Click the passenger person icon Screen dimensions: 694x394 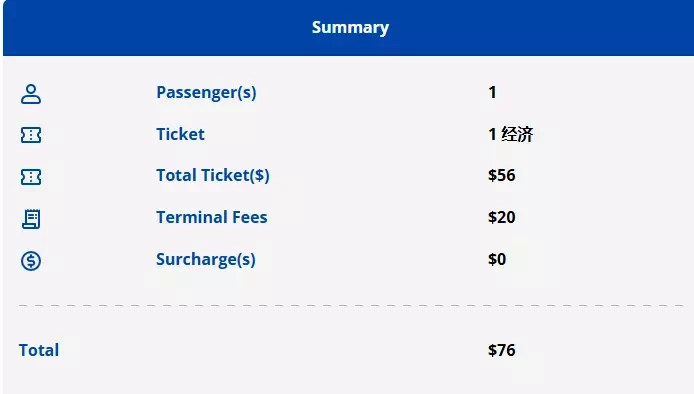(x=31, y=94)
